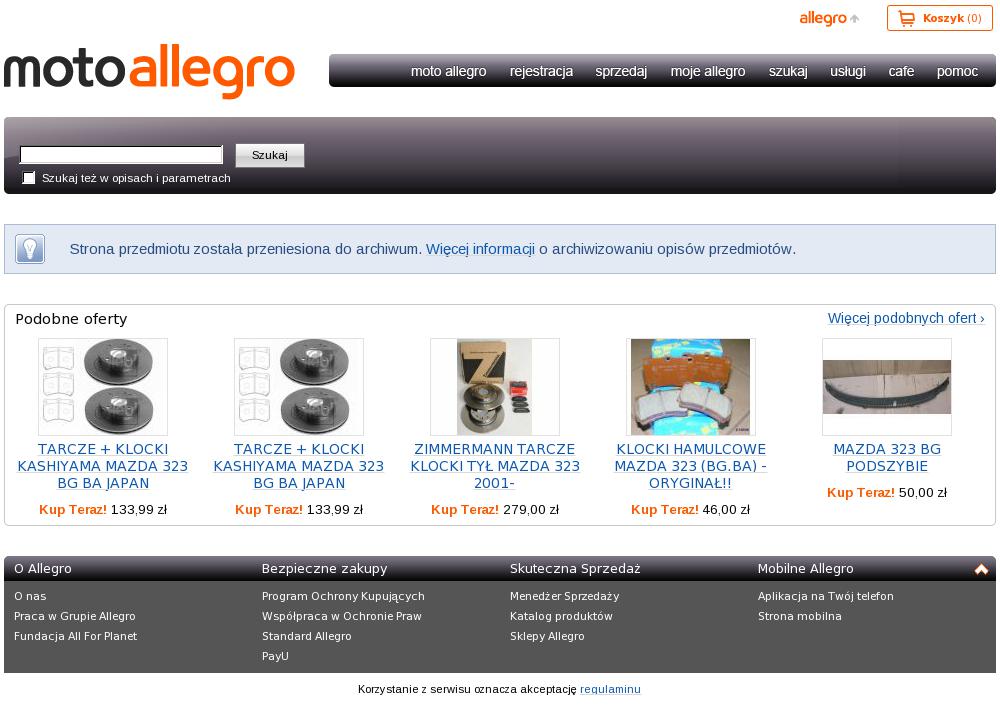Enable search in descriptions and parameters checkbox
This screenshot has height=709, width=1000.
(x=29, y=178)
